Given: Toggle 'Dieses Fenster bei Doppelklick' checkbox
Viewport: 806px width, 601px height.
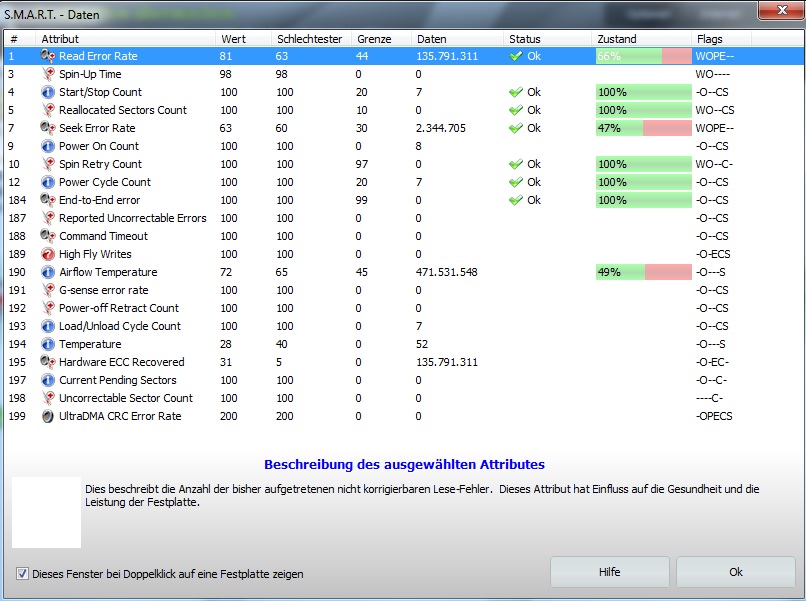Looking at the screenshot, I should pyautogui.click(x=22, y=574).
